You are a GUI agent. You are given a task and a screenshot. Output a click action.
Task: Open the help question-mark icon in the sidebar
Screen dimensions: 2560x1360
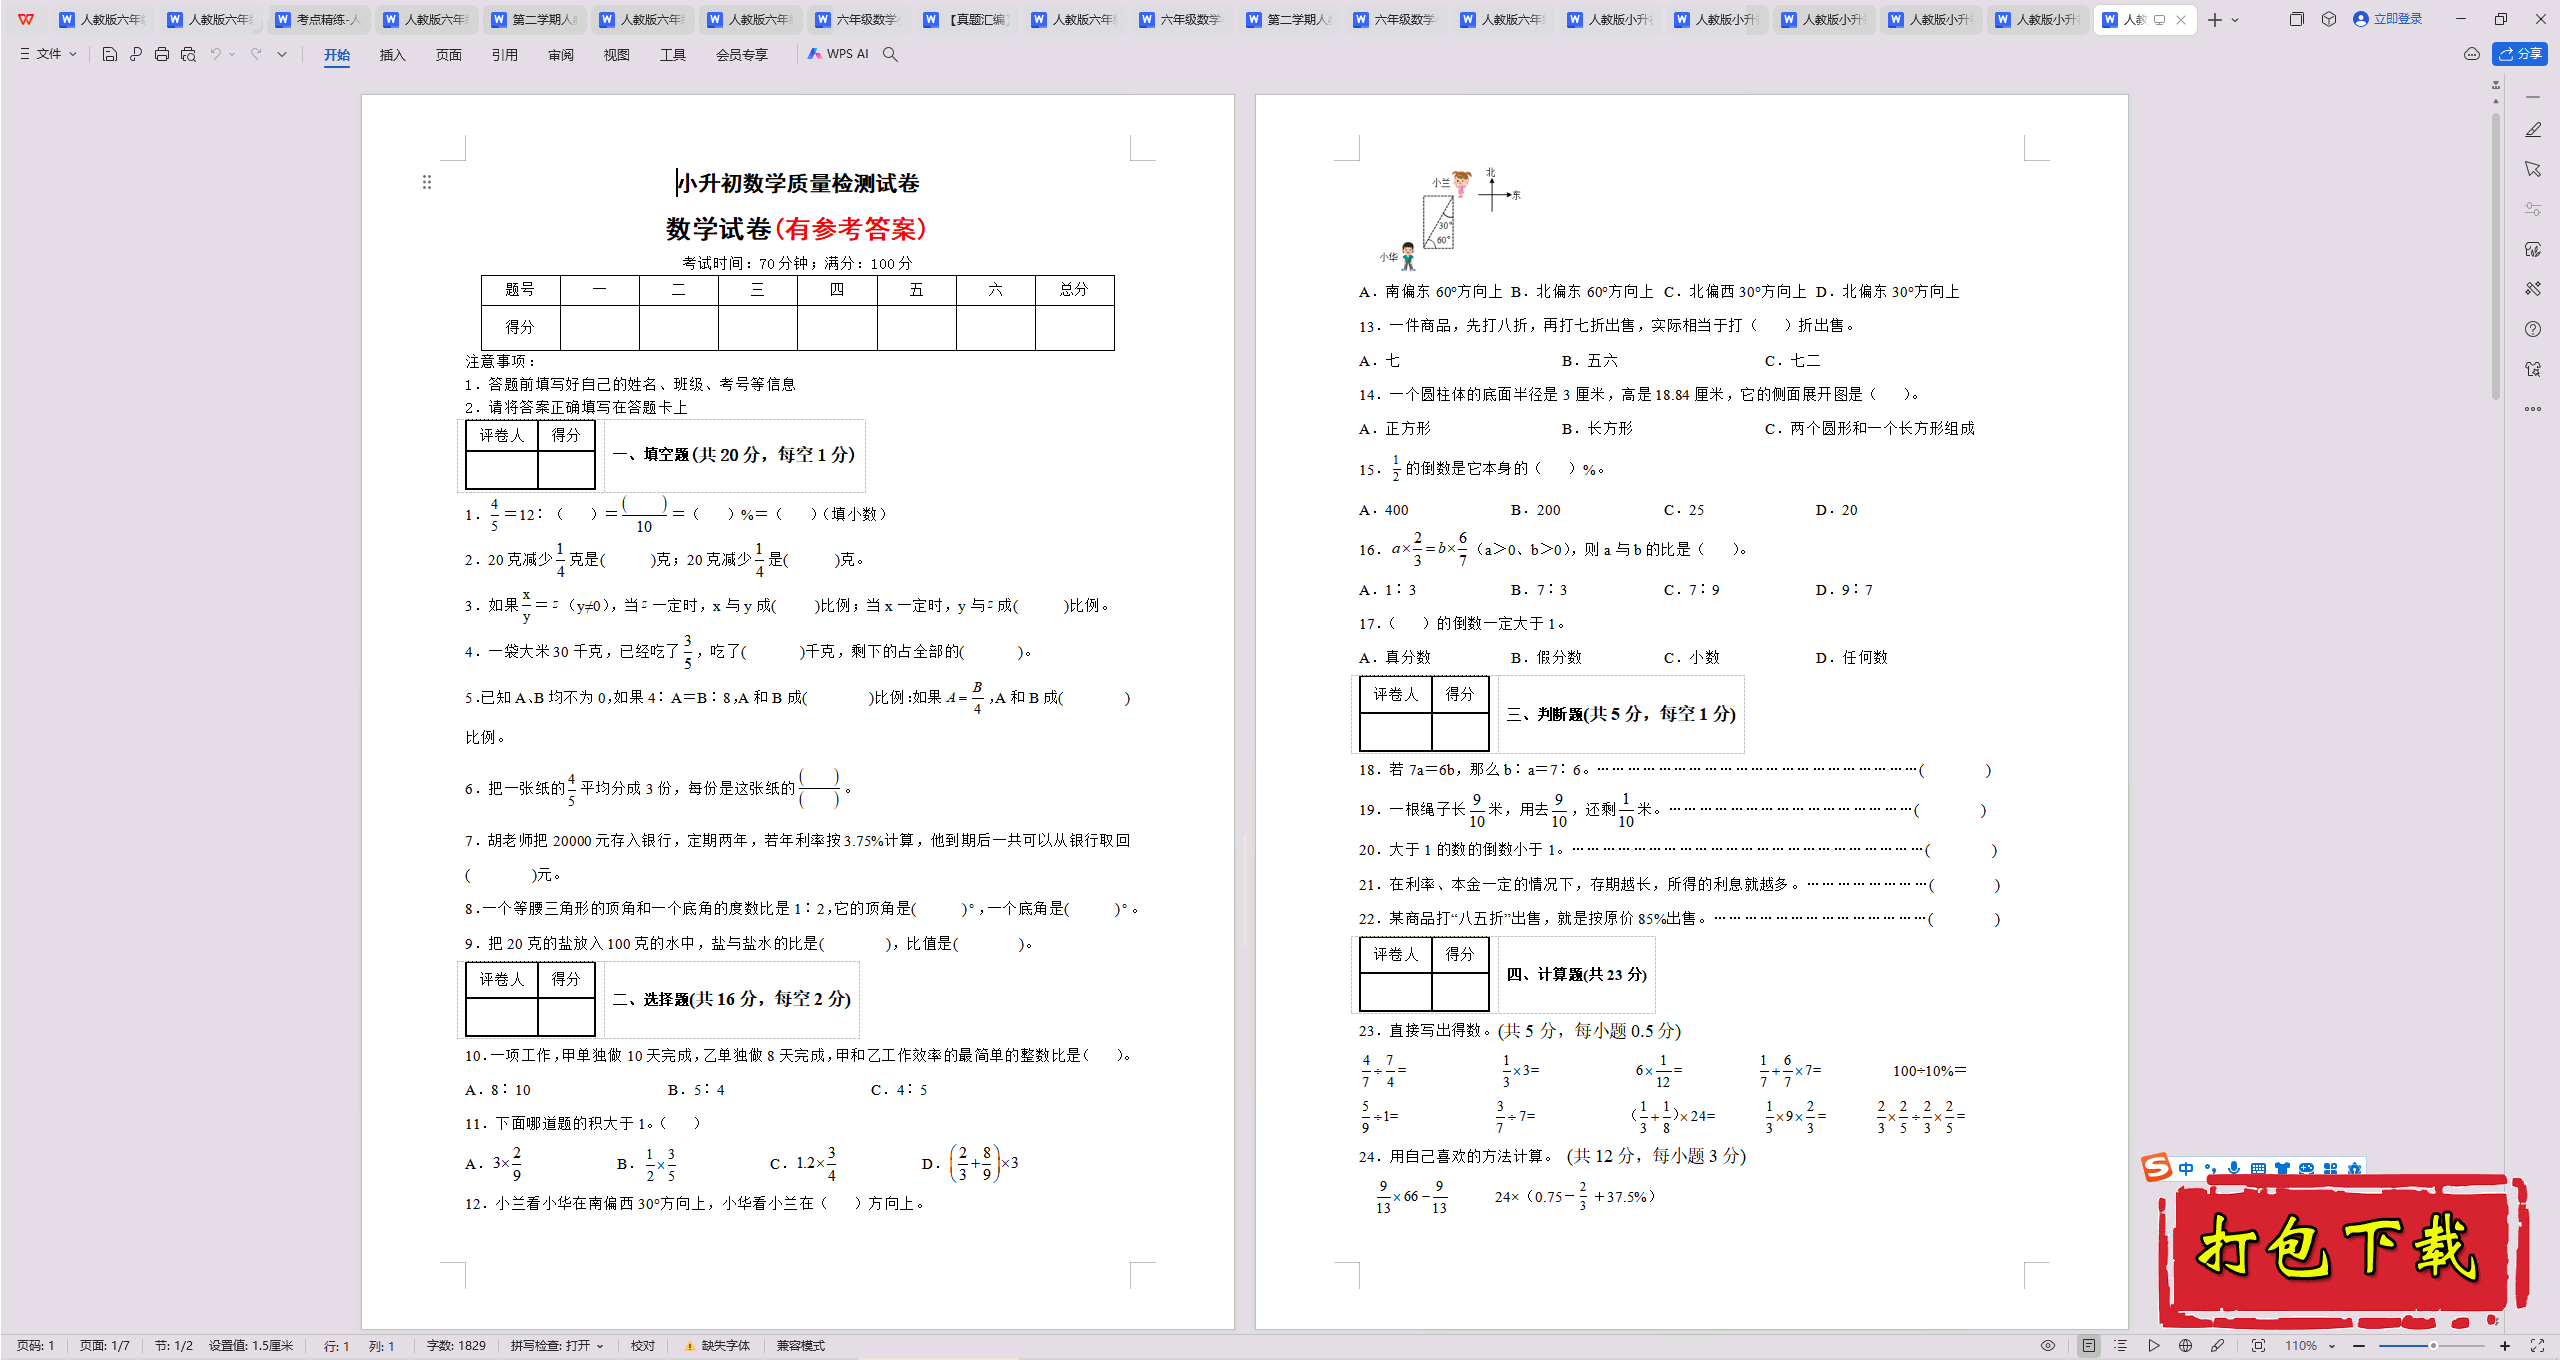(x=2533, y=329)
